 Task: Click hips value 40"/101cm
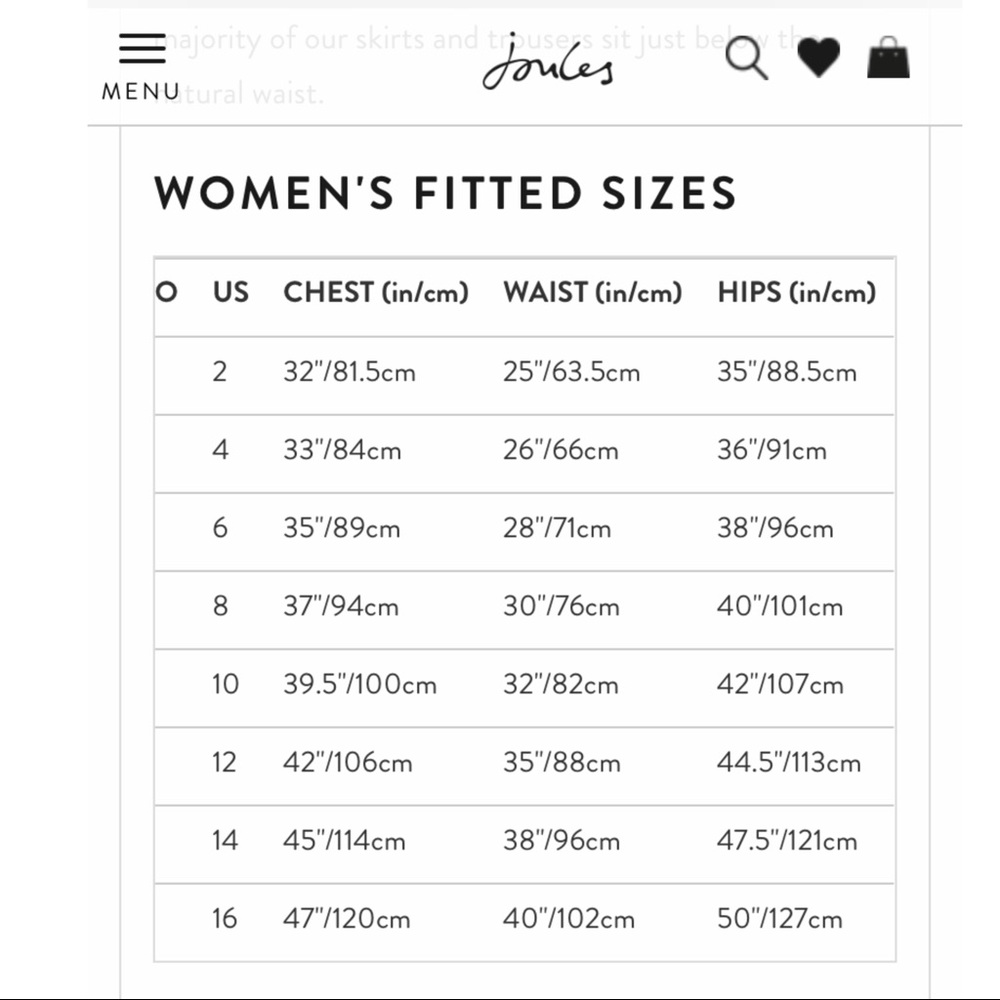point(780,606)
